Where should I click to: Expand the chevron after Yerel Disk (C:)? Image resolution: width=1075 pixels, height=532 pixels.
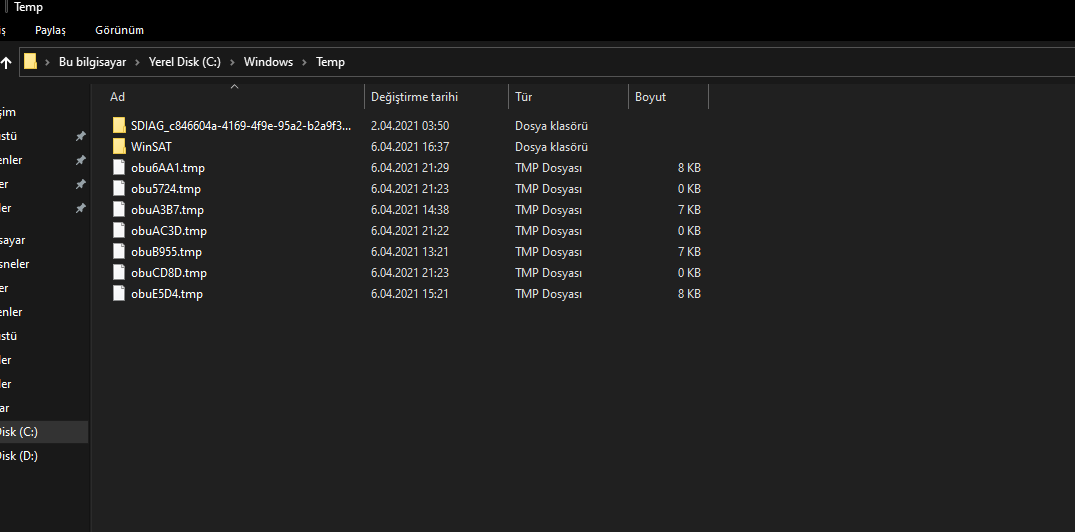click(x=233, y=62)
